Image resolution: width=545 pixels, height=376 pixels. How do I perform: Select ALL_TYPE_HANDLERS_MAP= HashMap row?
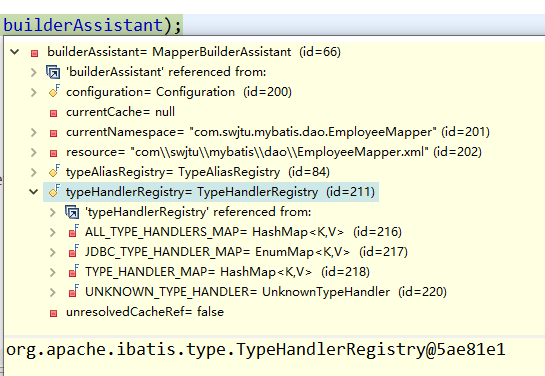(243, 232)
